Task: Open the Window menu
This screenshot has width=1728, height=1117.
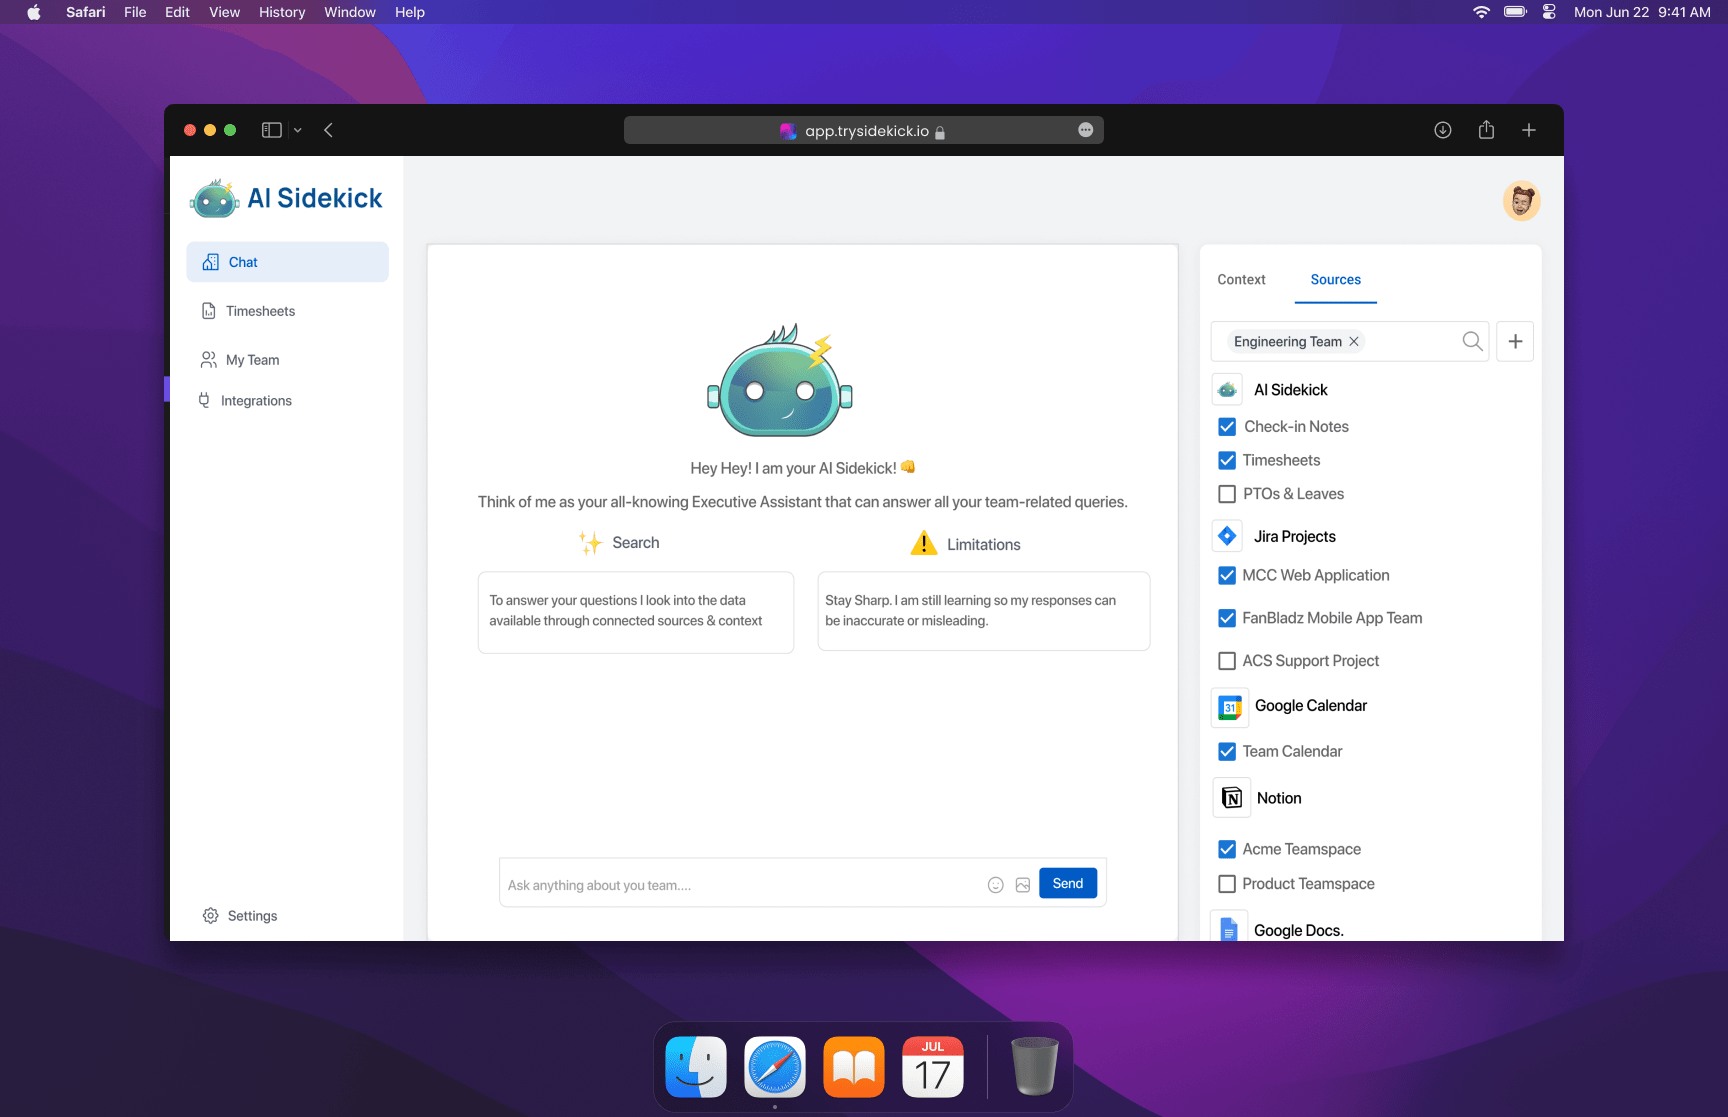Action: click(x=350, y=12)
